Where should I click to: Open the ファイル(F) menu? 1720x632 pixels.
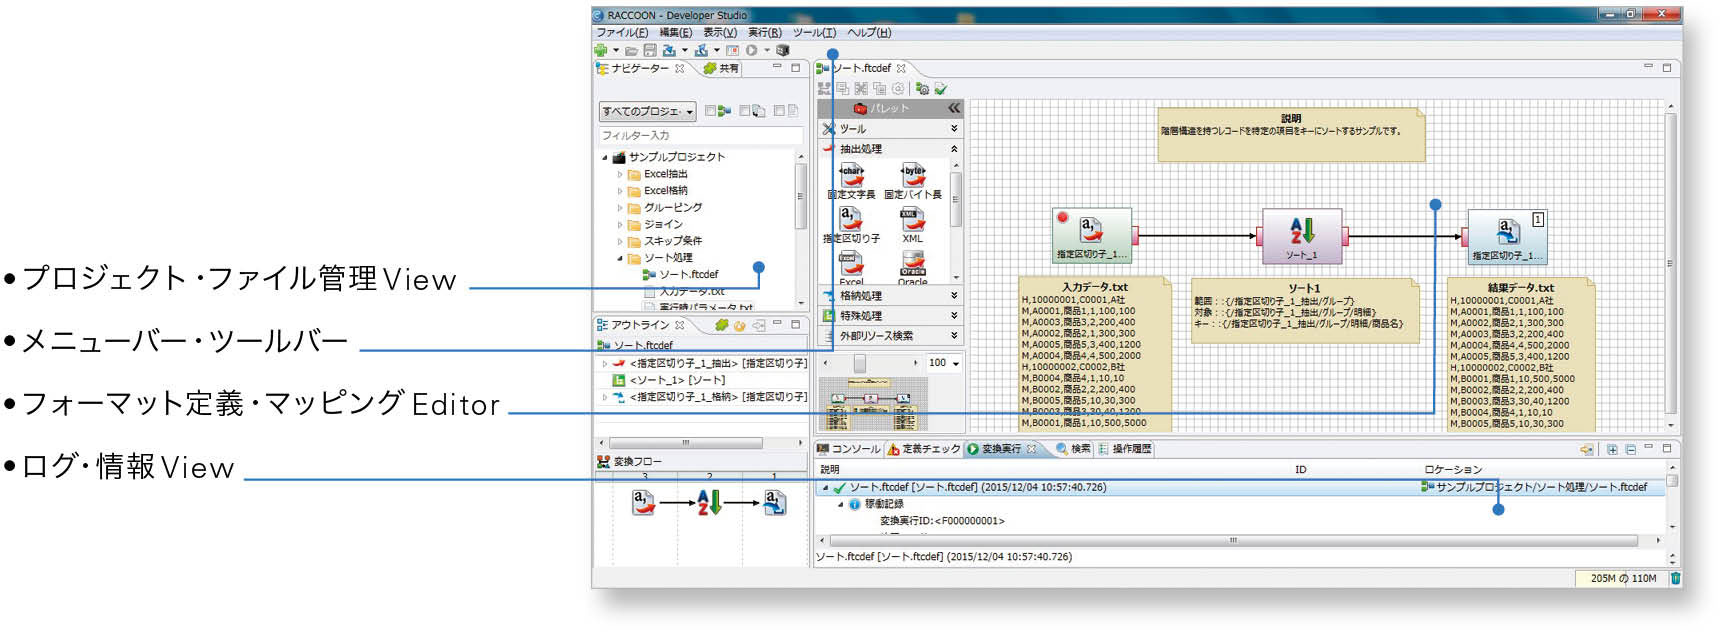tap(621, 33)
